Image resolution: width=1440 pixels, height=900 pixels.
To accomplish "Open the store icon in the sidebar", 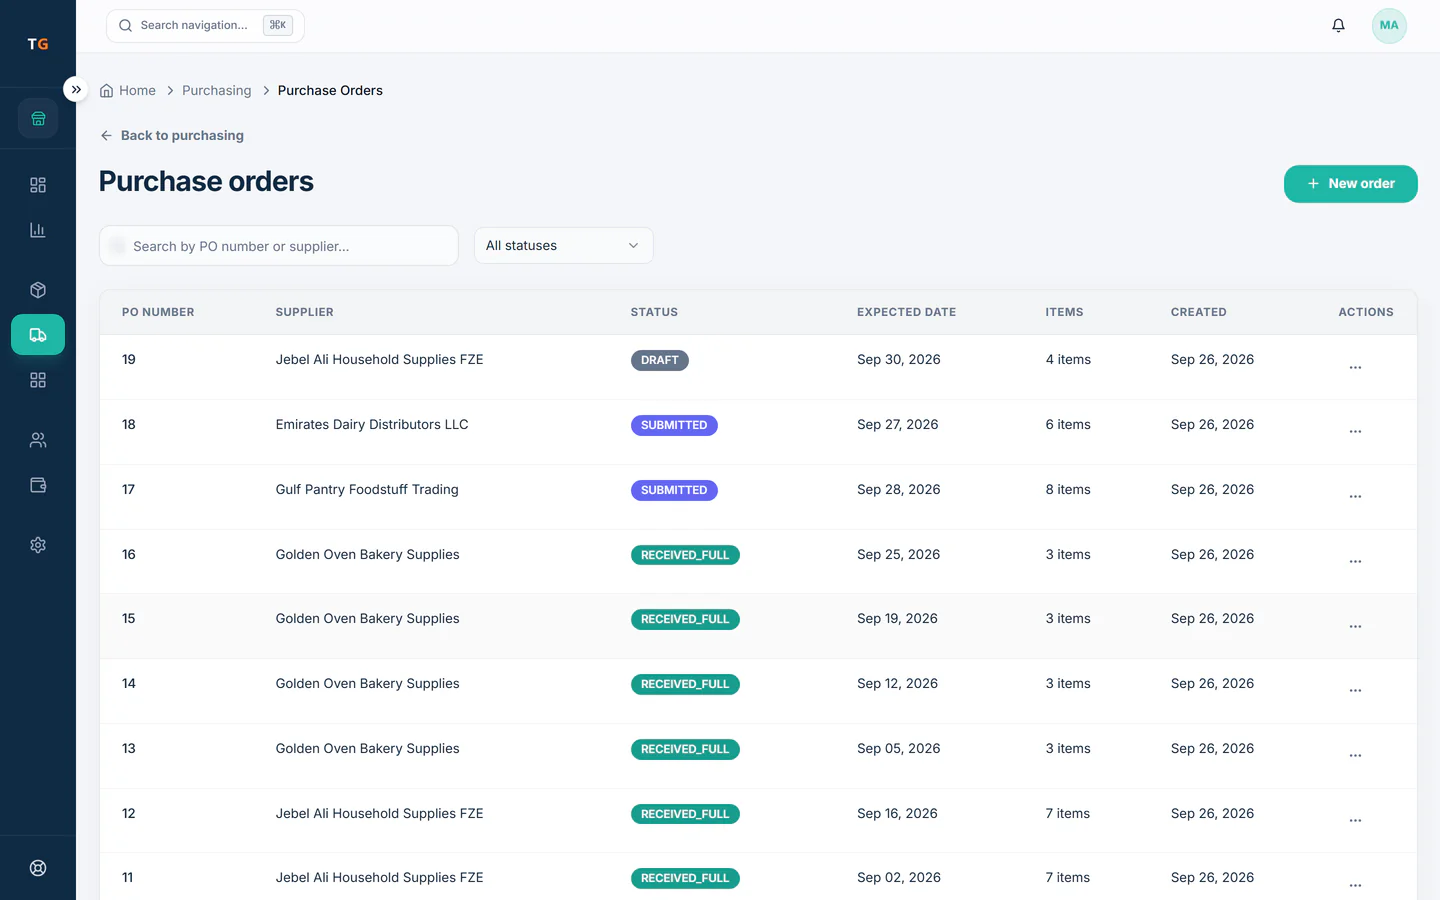I will coord(38,119).
